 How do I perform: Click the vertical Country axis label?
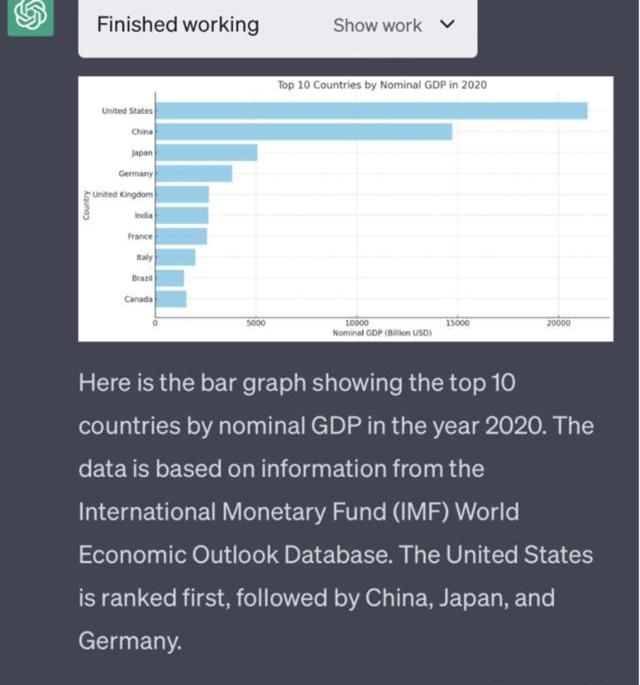pyautogui.click(x=86, y=205)
